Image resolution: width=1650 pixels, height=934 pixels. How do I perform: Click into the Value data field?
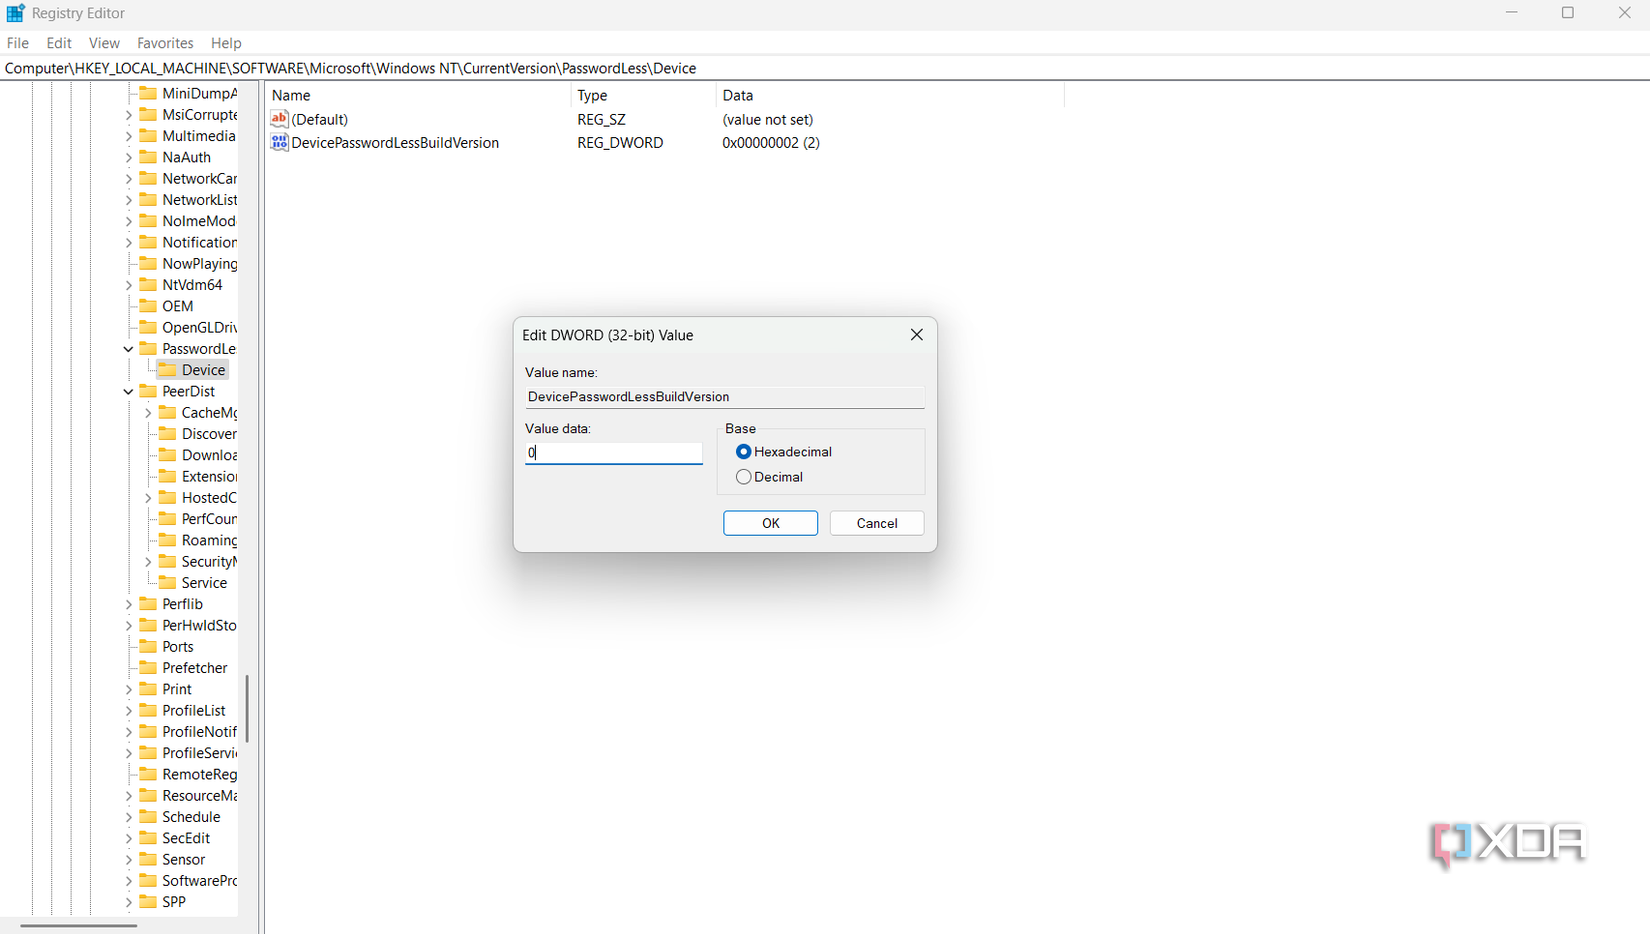(614, 453)
